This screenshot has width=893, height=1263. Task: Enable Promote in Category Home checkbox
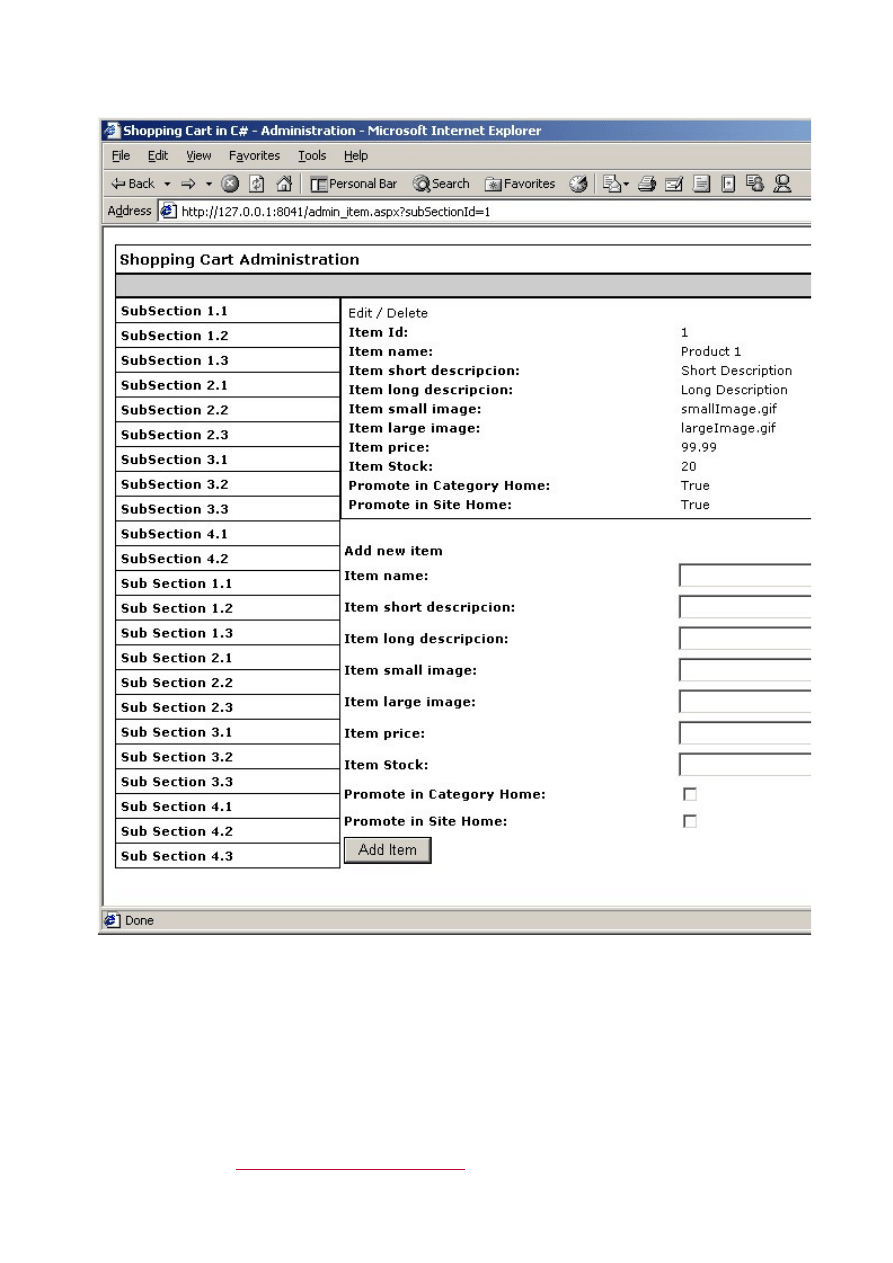pyautogui.click(x=689, y=795)
